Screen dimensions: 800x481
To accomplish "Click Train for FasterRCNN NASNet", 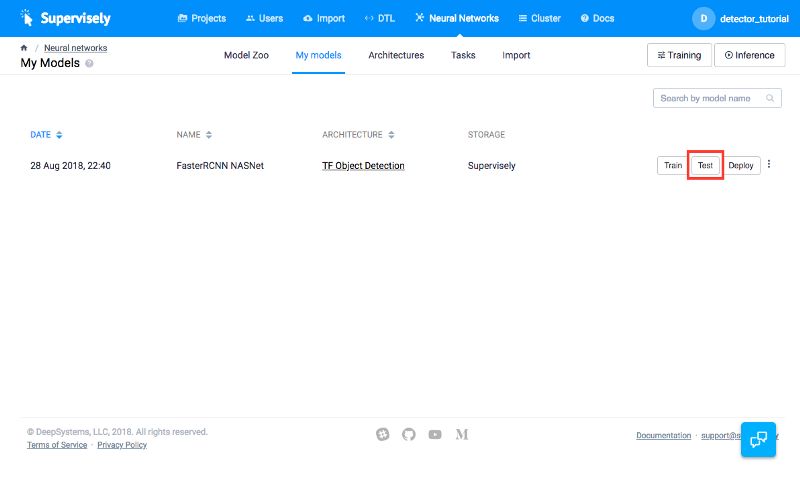I will click(673, 165).
